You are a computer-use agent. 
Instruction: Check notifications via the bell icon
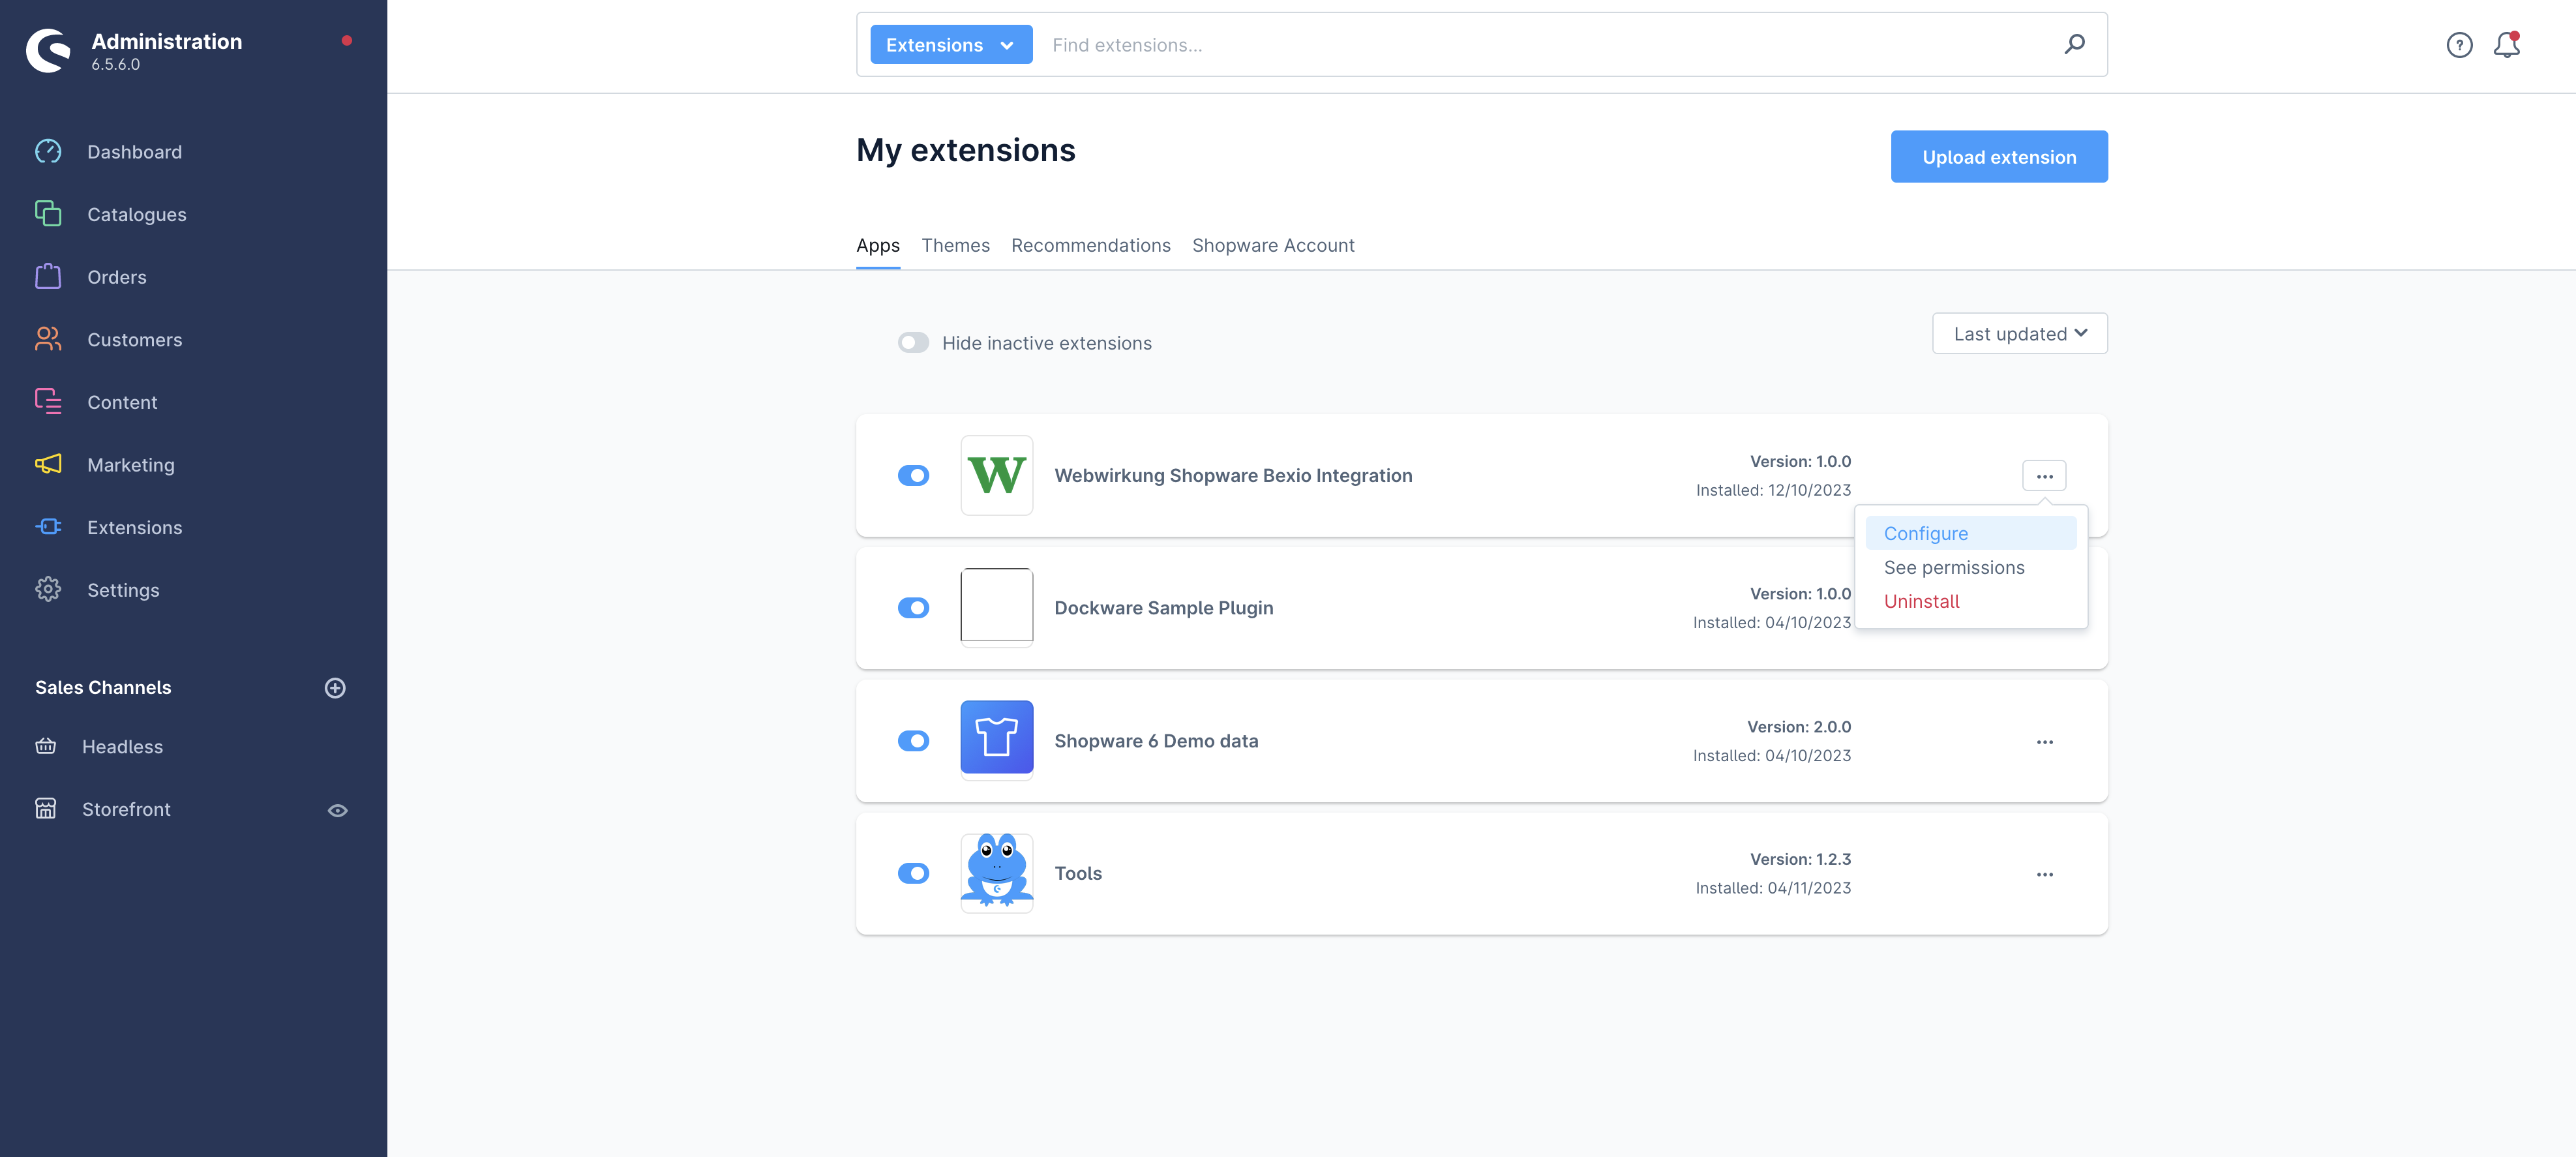tap(2508, 44)
